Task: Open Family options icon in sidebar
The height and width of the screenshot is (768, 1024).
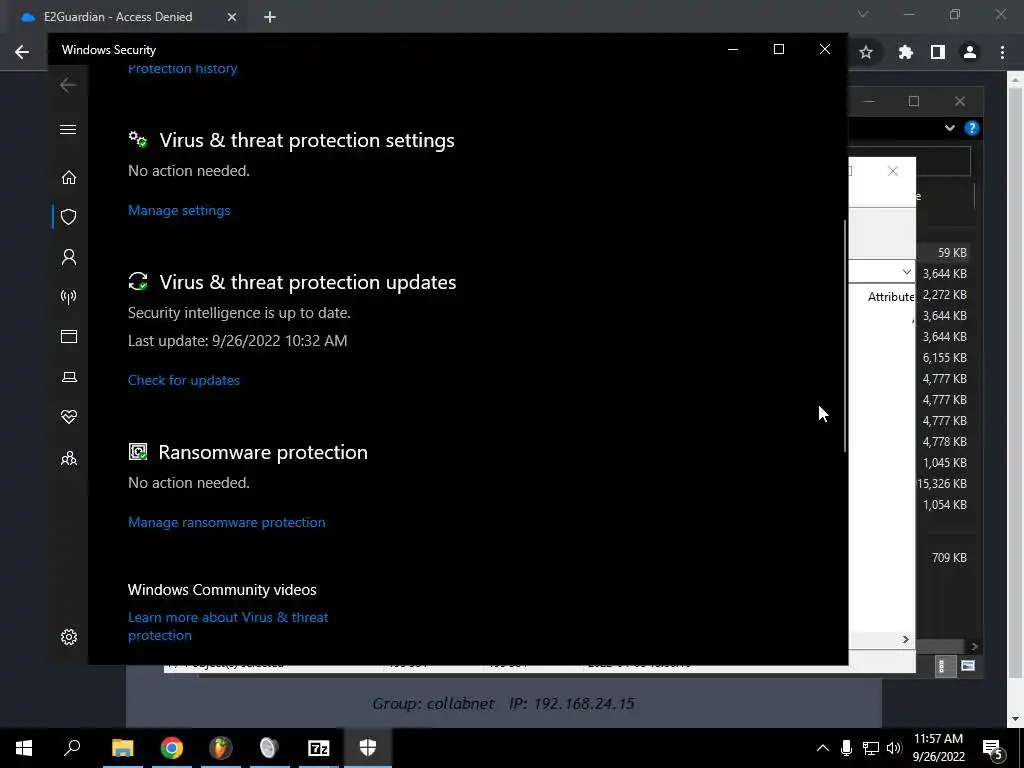Action: tap(69, 458)
